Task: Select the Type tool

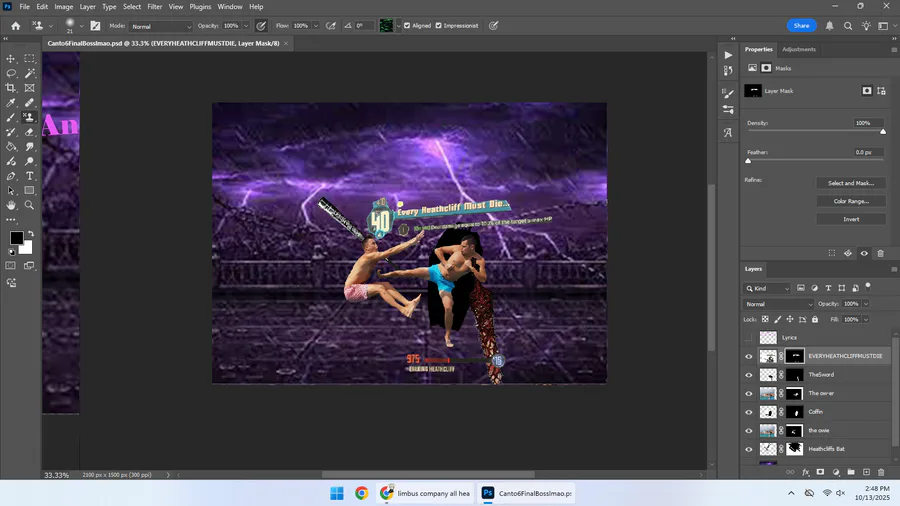Action: coord(29,176)
